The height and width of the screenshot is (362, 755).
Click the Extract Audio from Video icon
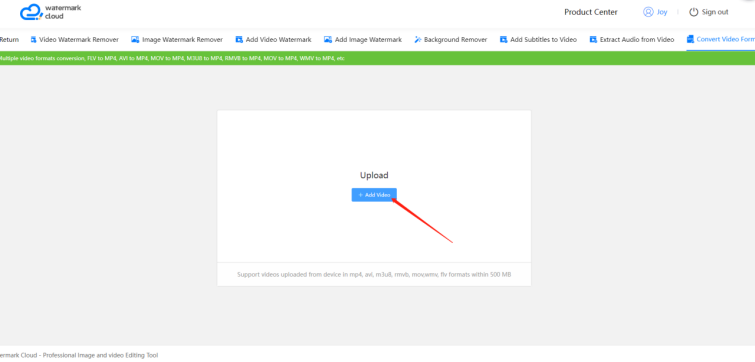(x=593, y=39)
